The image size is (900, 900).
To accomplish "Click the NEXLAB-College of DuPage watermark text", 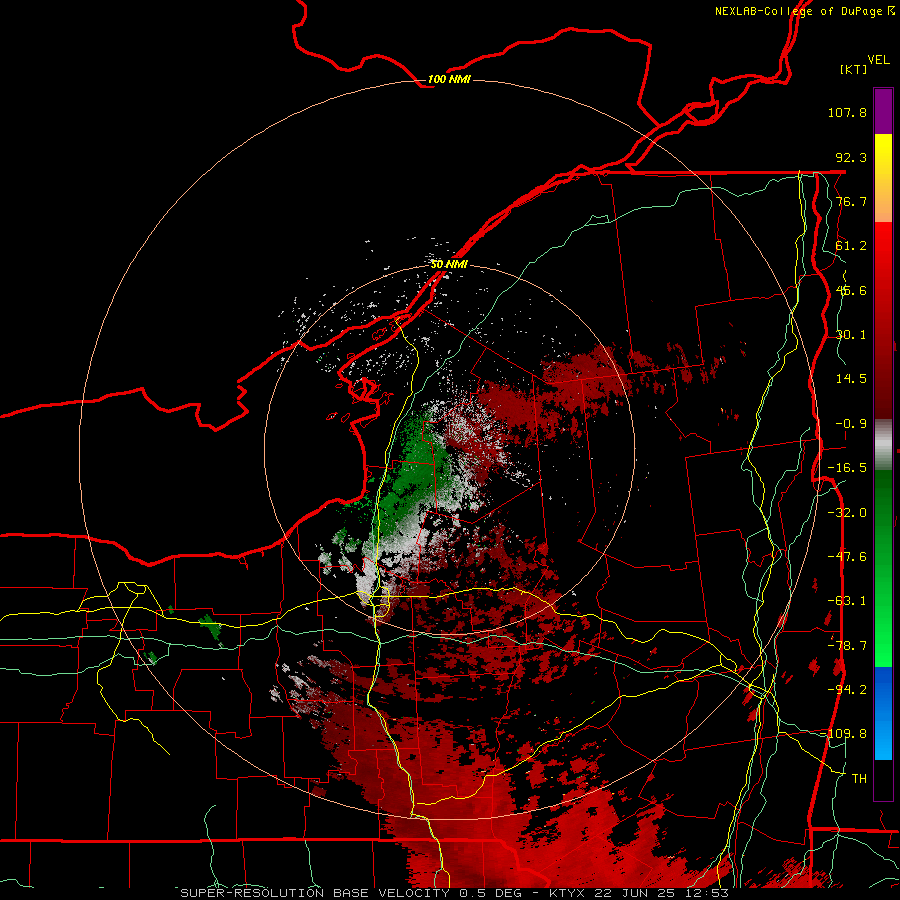I will 805,11.
